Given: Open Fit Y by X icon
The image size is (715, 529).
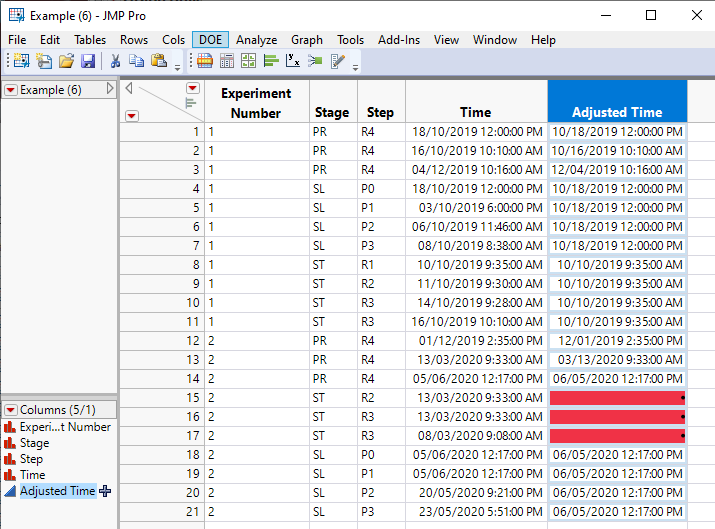Looking at the screenshot, I should [293, 61].
